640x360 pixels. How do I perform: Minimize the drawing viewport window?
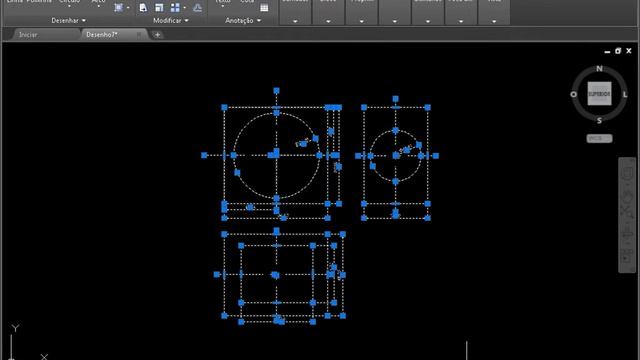[607, 51]
